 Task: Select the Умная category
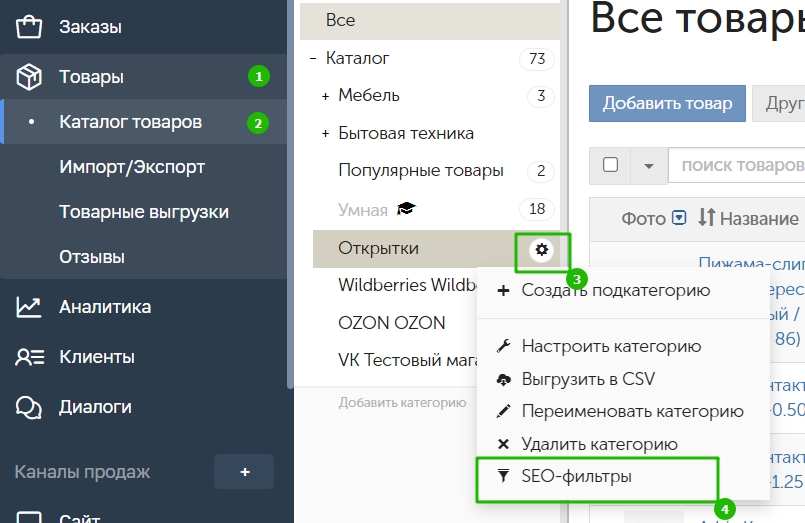click(x=362, y=210)
